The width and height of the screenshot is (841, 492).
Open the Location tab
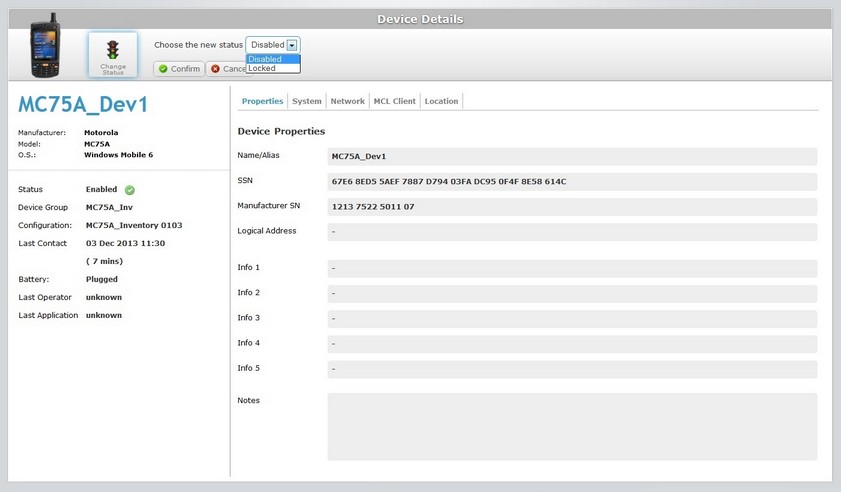[x=441, y=101]
